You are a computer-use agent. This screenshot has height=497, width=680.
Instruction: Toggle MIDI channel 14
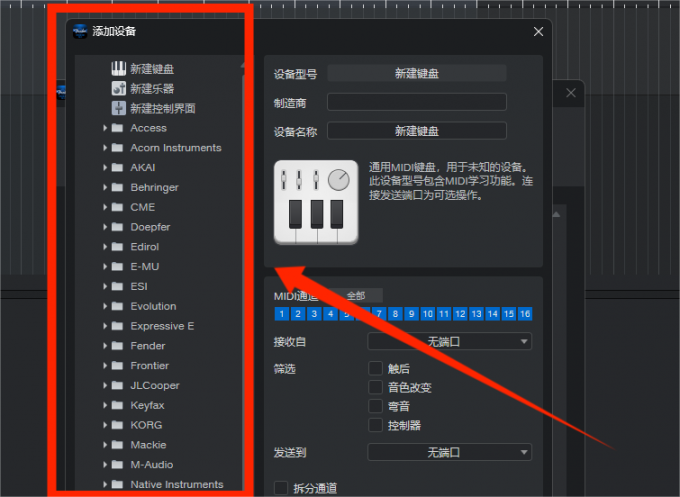point(493,314)
